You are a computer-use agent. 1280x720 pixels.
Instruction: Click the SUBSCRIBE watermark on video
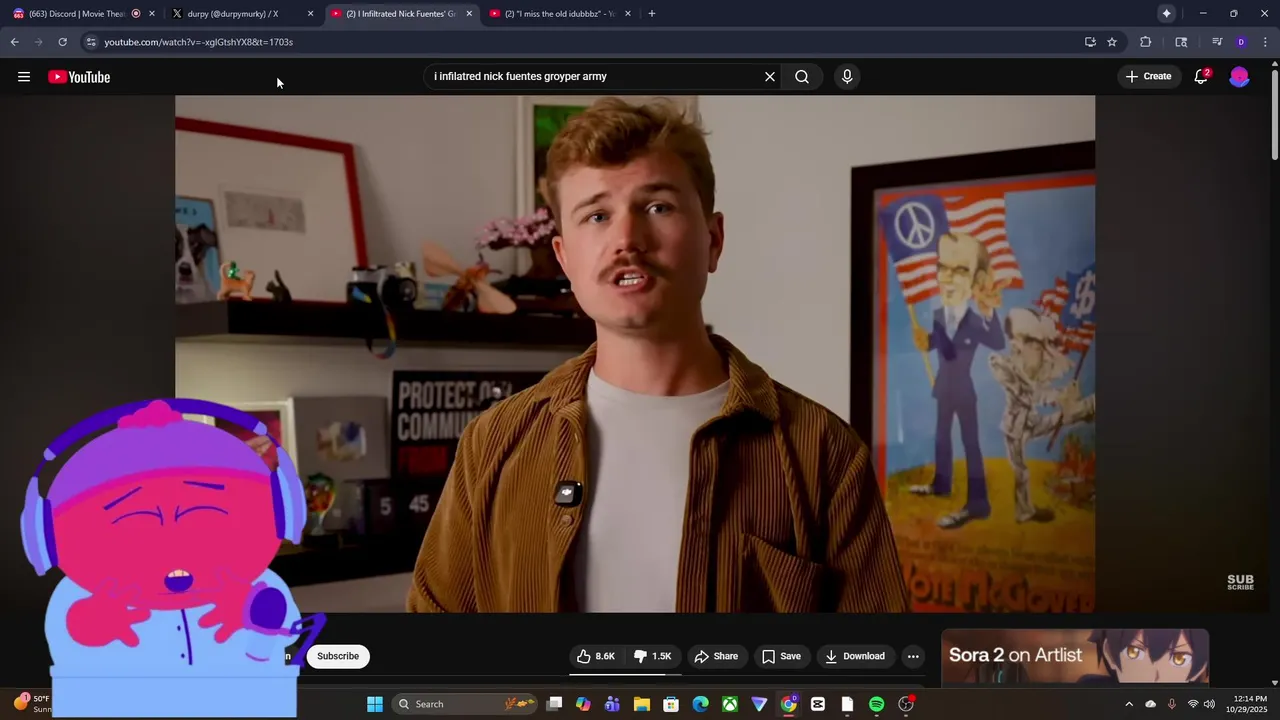tap(1240, 582)
